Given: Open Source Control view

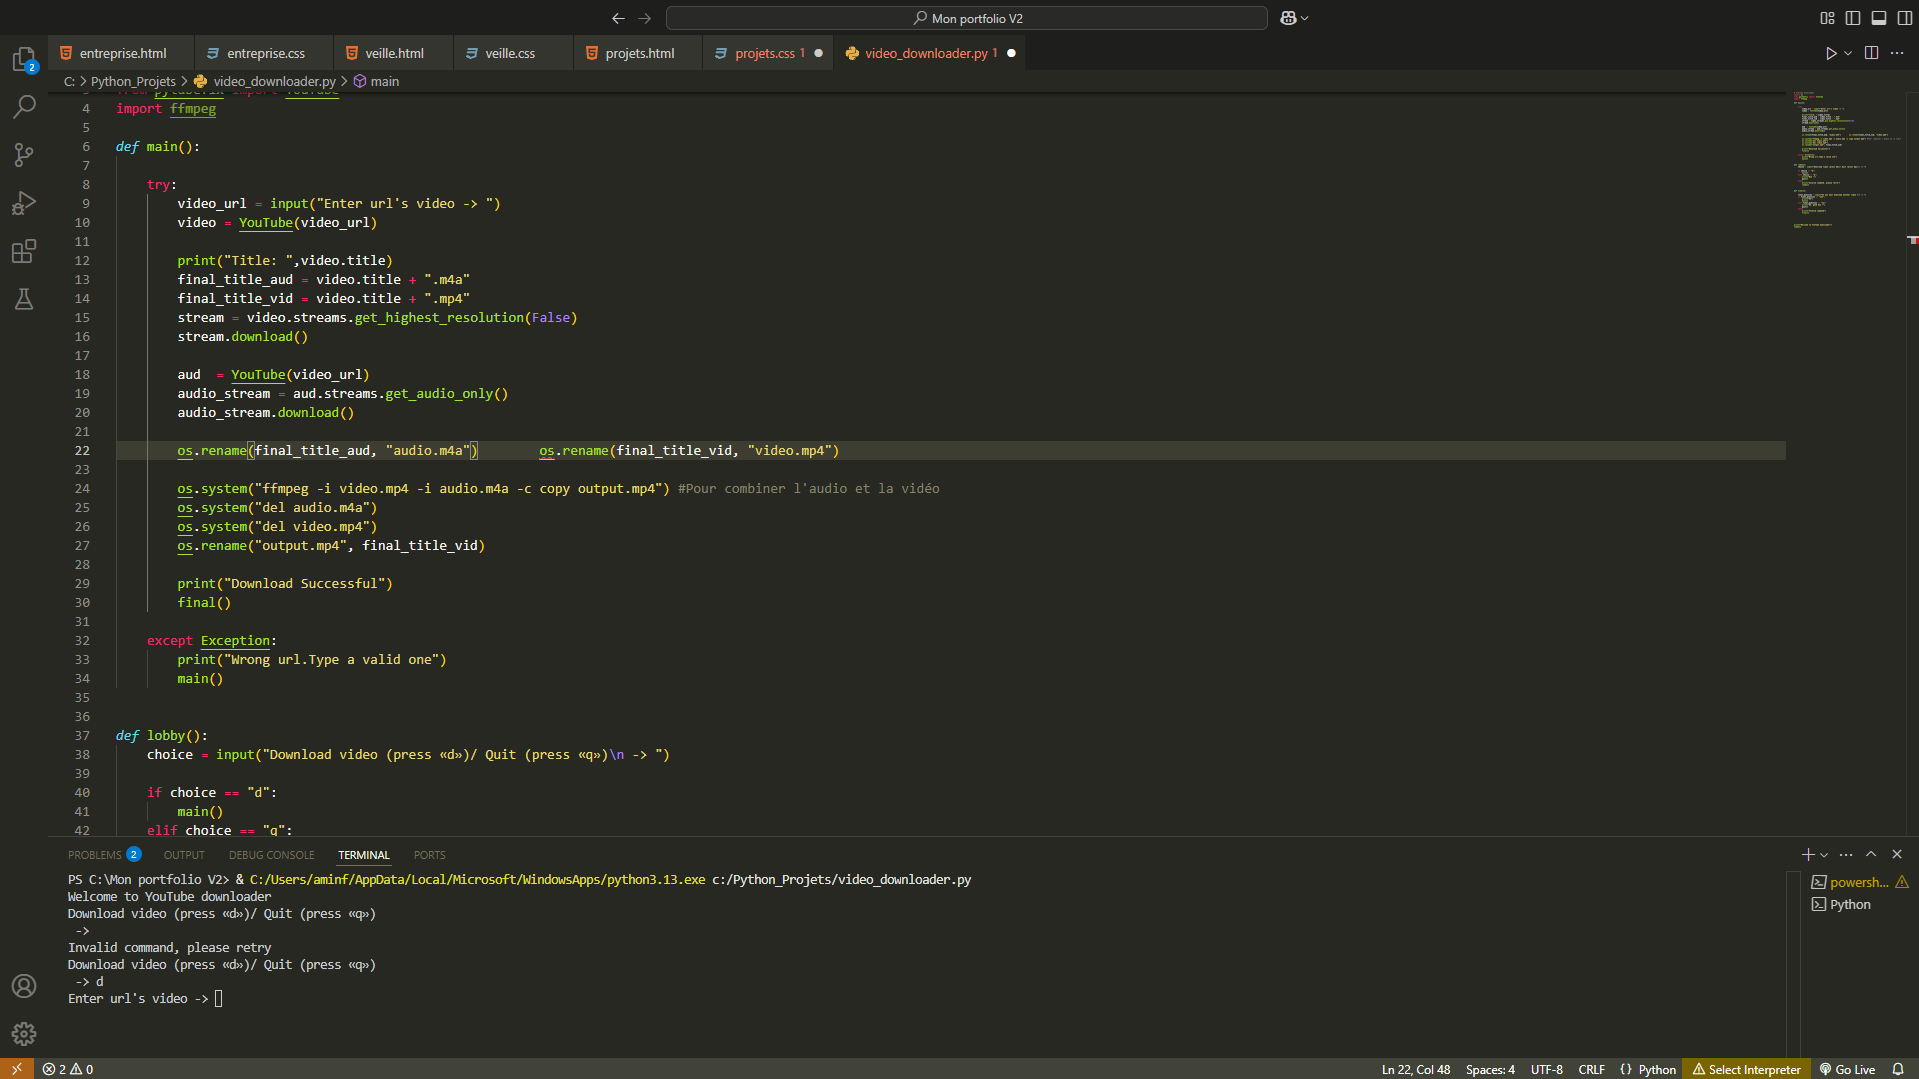Looking at the screenshot, I should 24,155.
